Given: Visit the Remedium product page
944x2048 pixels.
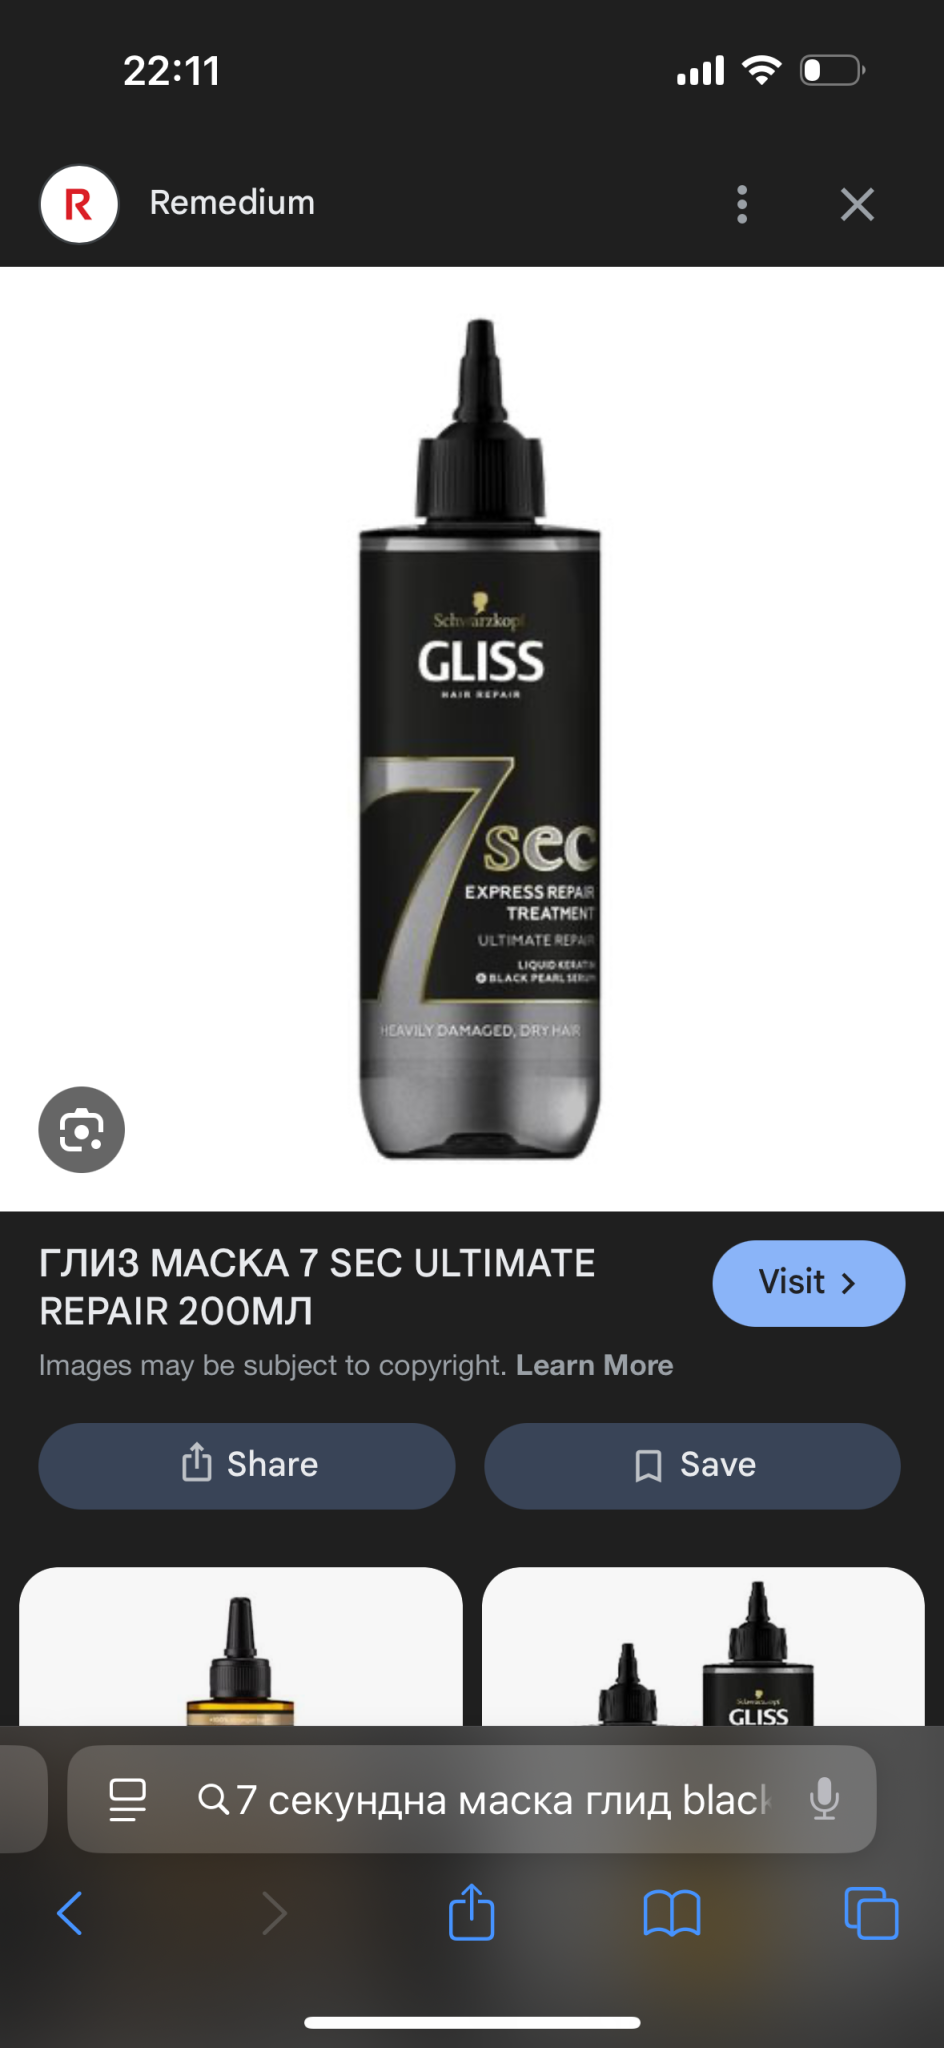Looking at the screenshot, I should [x=808, y=1283].
